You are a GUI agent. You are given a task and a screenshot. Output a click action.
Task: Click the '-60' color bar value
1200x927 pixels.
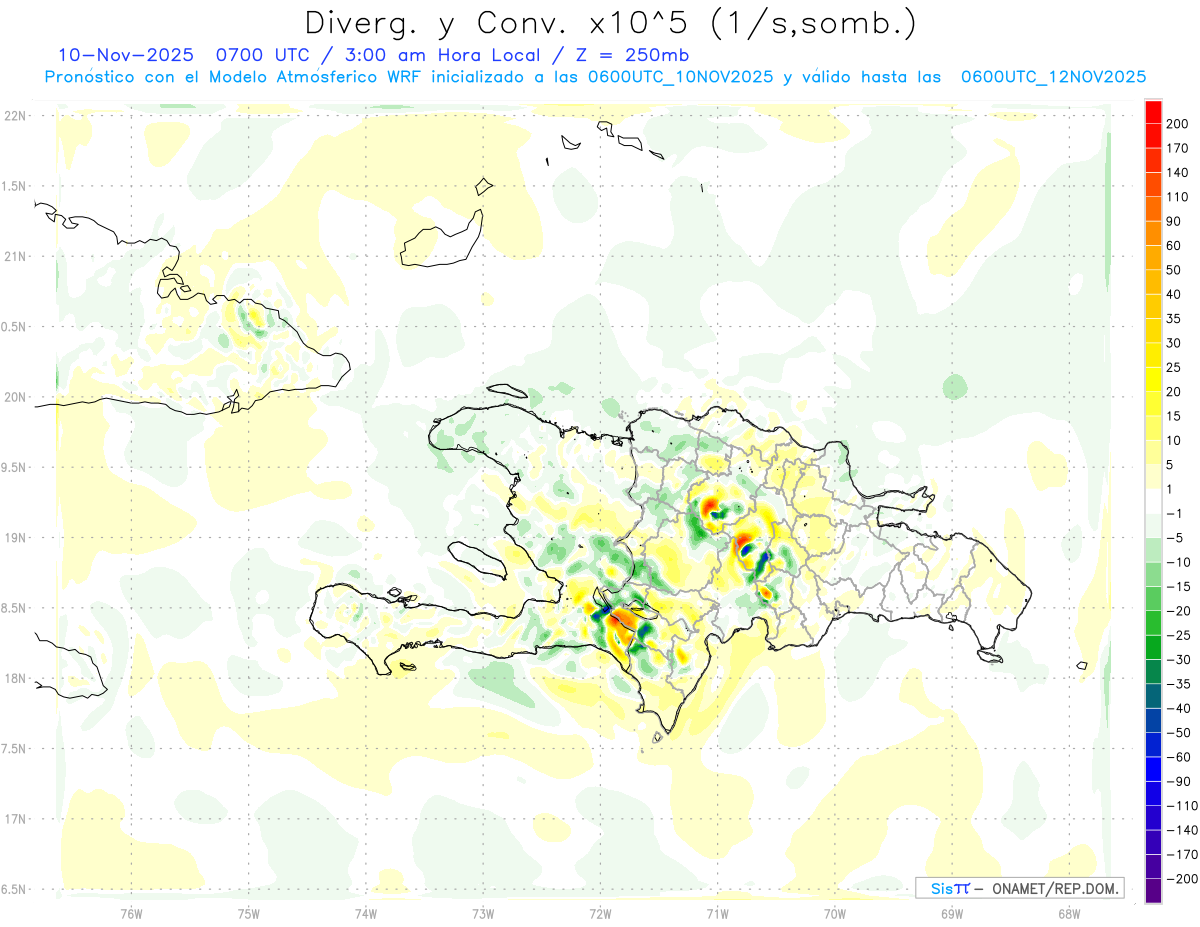[1179, 757]
